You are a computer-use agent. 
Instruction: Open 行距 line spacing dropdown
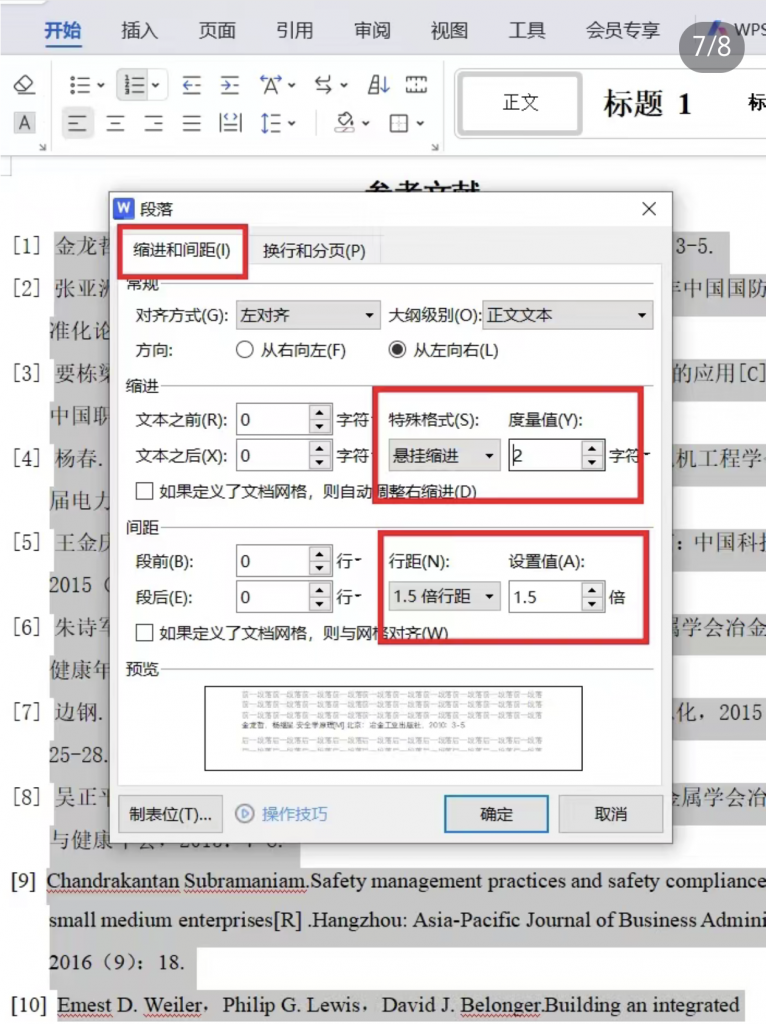444,596
